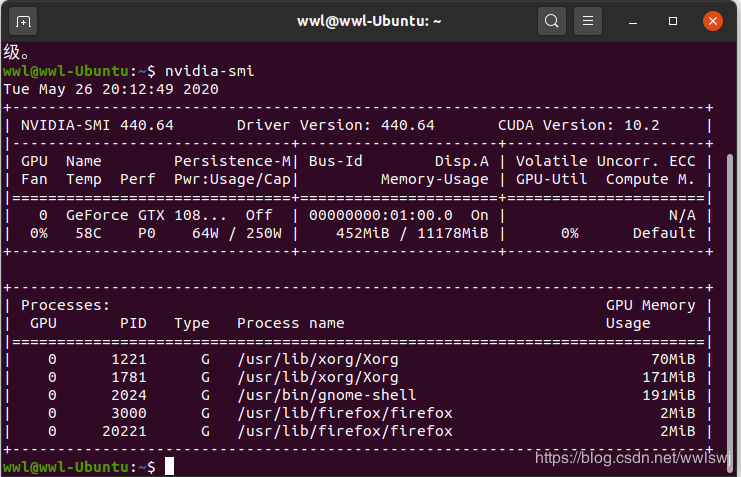Click the Driver Version 440.64 text

[x=336, y=125]
